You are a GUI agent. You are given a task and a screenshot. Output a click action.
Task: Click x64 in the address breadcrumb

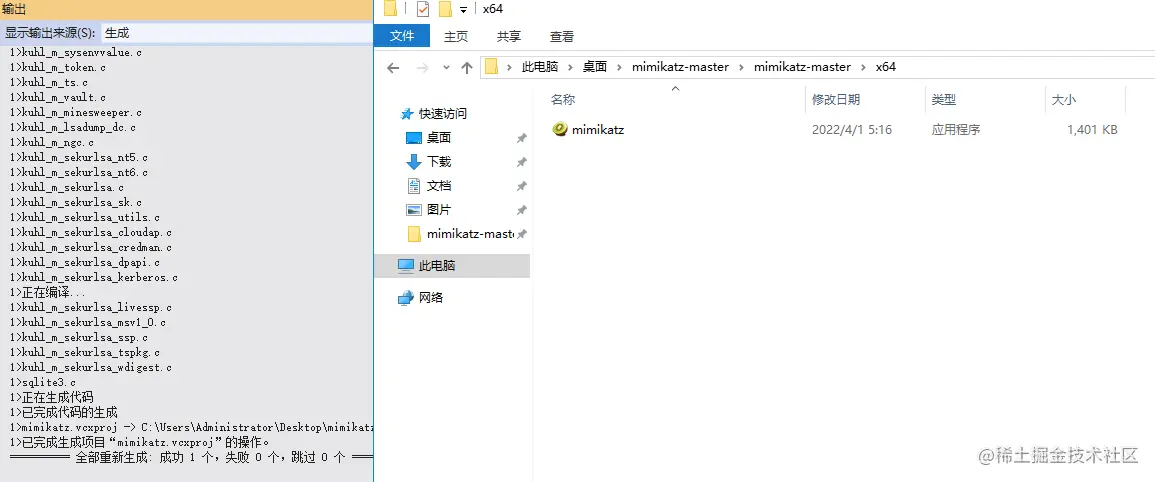point(885,67)
